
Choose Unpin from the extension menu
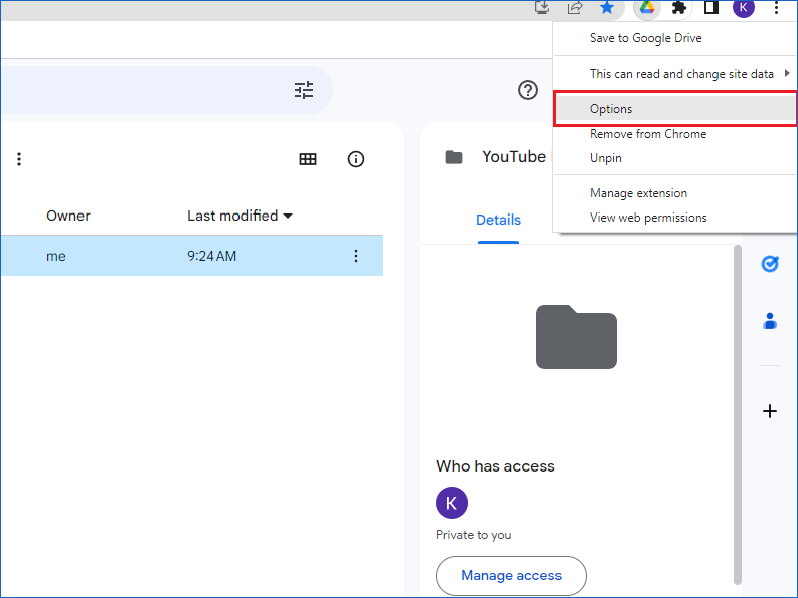click(x=674, y=158)
